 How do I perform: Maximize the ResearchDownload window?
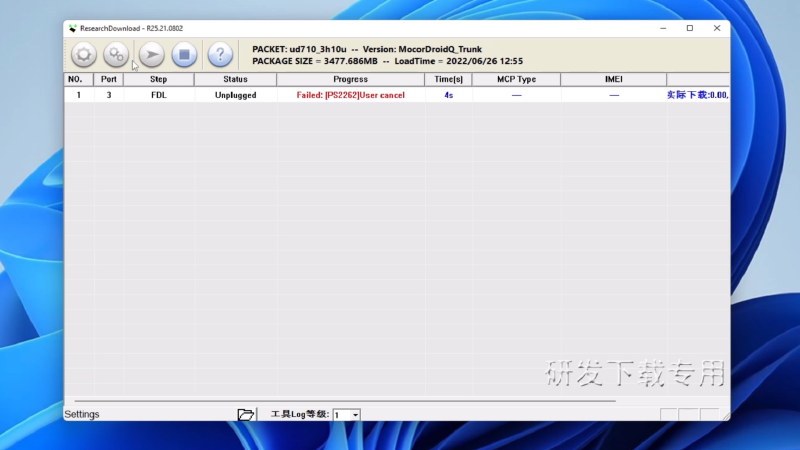689,28
